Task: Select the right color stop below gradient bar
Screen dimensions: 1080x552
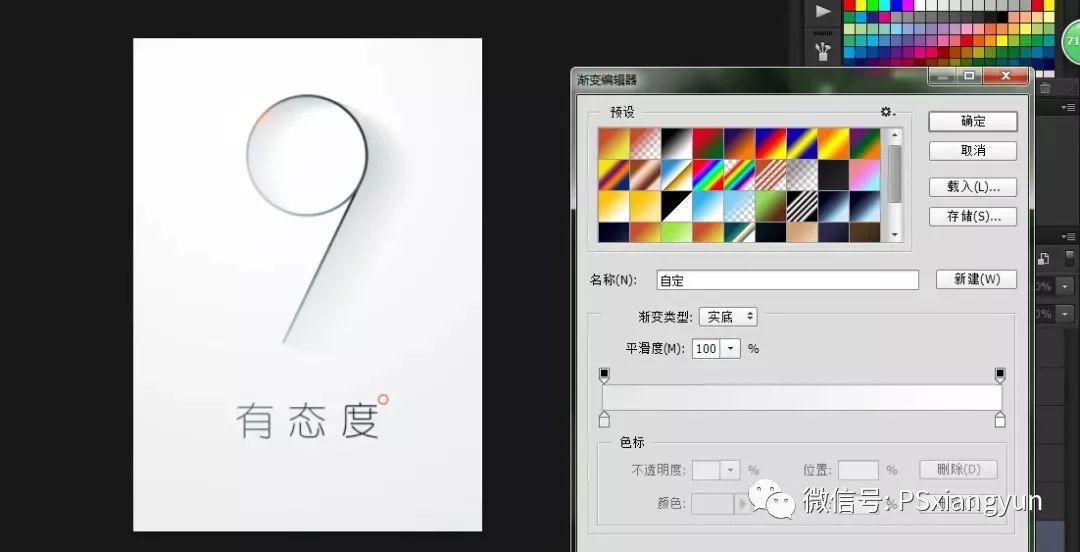Action: click(x=1000, y=420)
